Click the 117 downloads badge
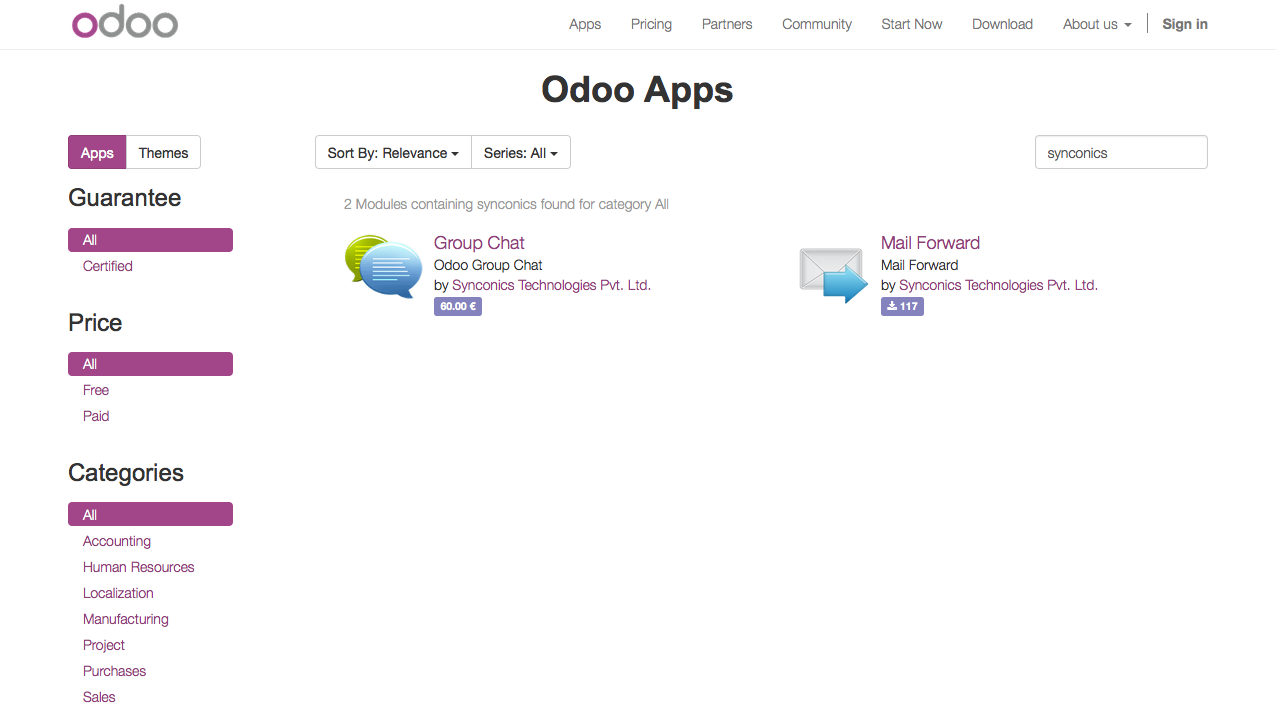 pyautogui.click(x=902, y=307)
